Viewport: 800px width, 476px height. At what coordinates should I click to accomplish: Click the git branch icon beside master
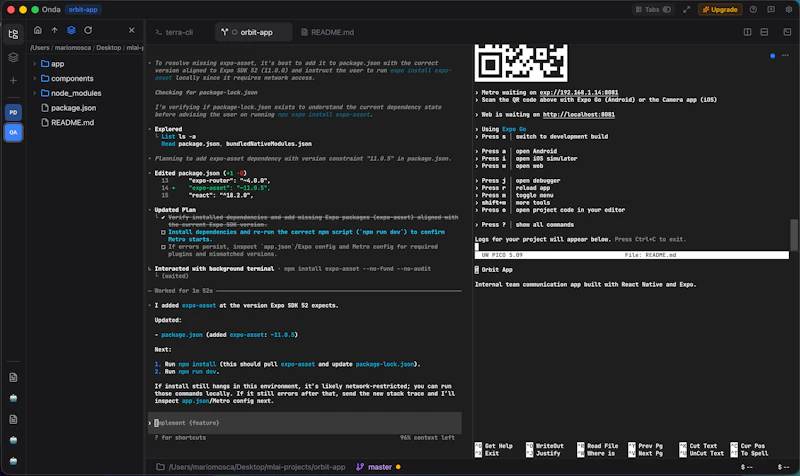point(360,467)
